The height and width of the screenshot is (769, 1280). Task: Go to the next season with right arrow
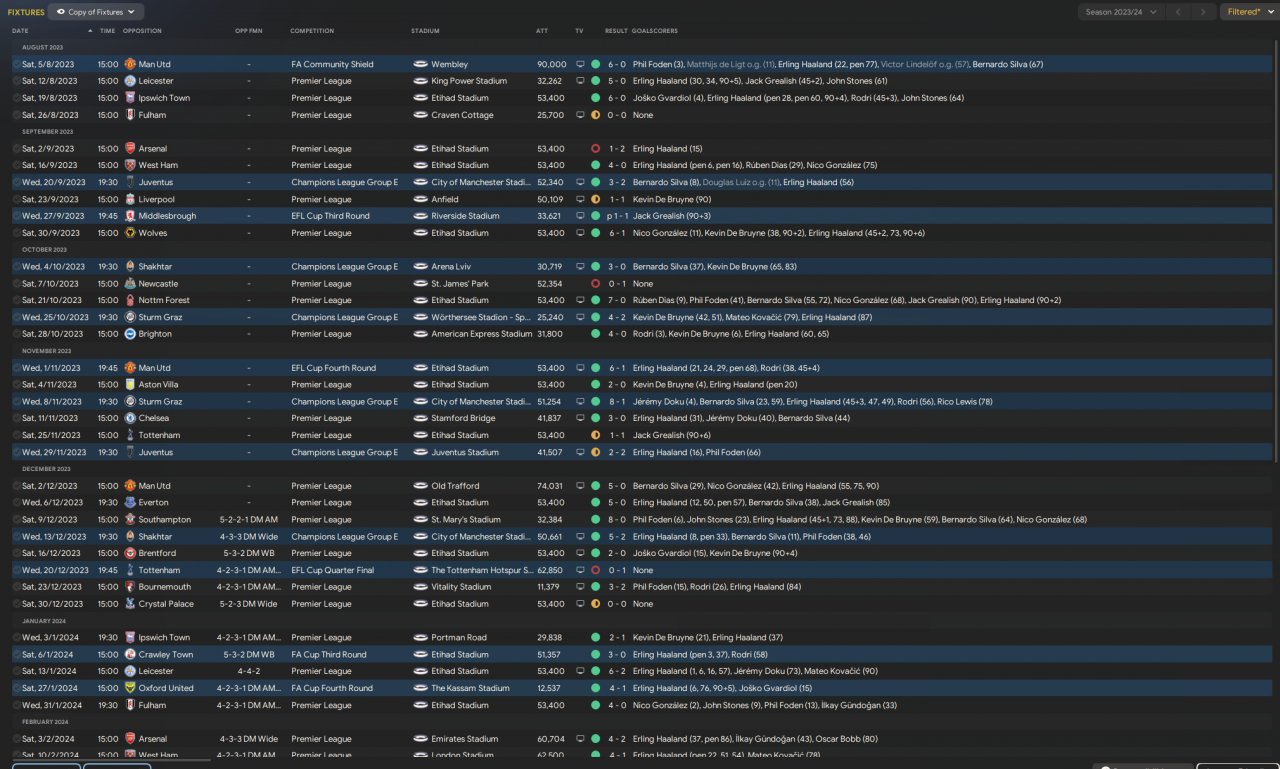point(1203,12)
